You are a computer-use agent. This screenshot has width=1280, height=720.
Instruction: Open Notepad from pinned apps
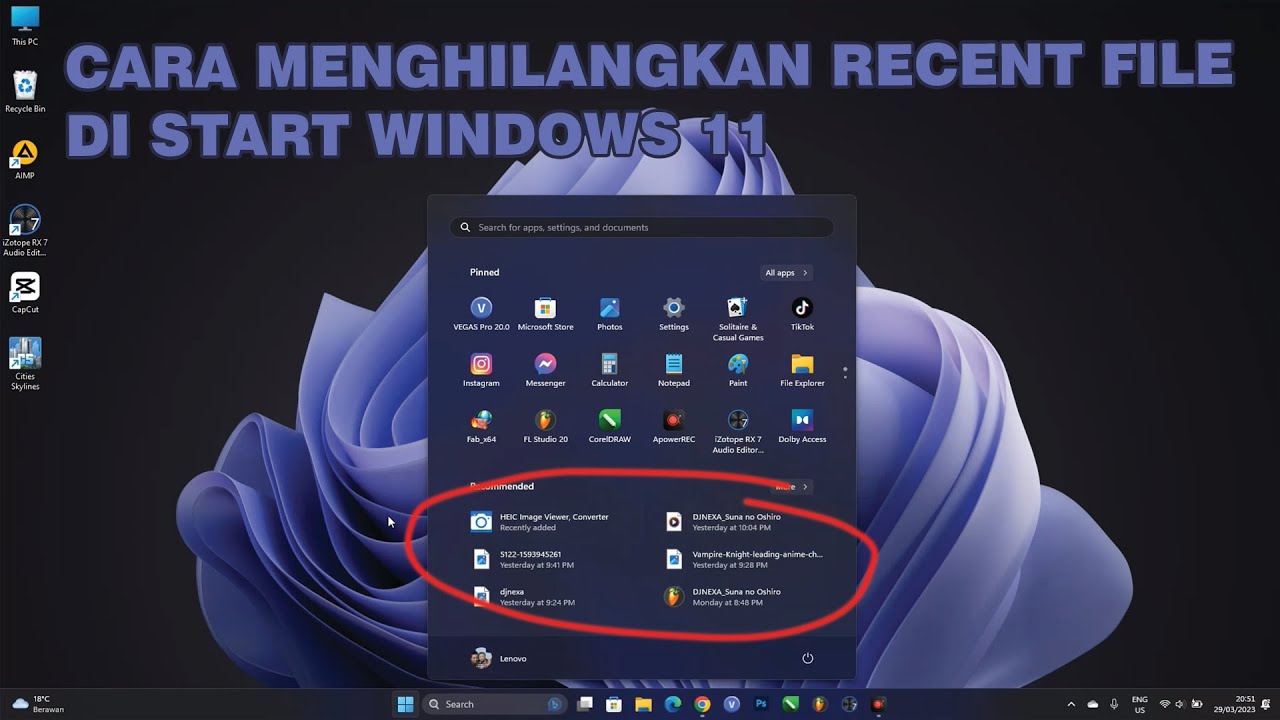point(674,370)
